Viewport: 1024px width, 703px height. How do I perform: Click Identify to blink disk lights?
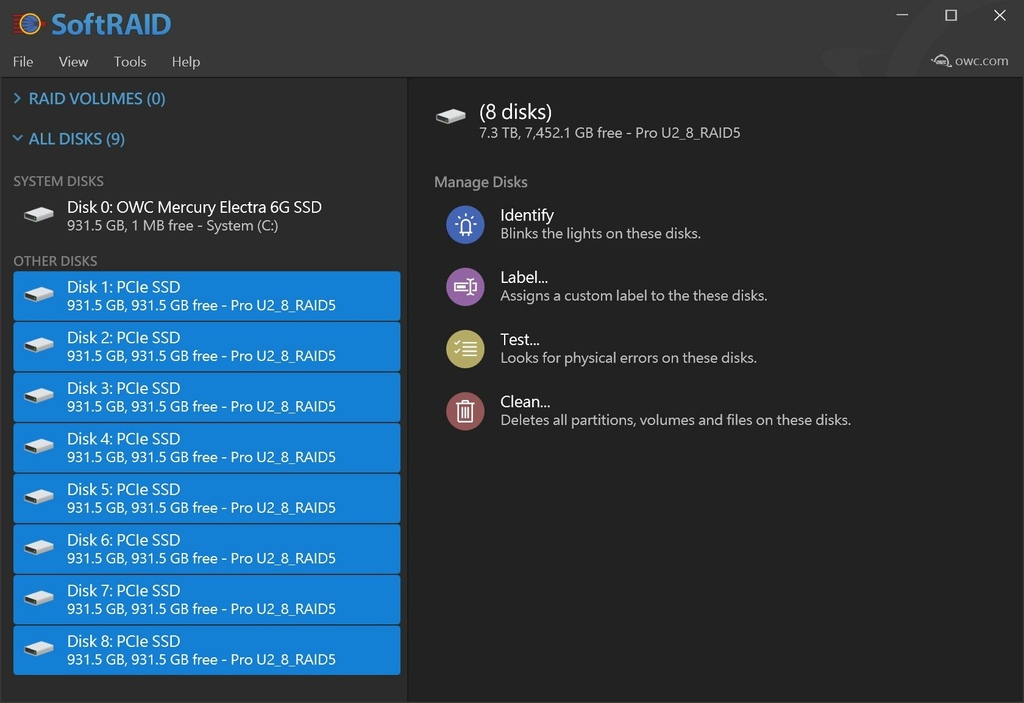(x=573, y=225)
